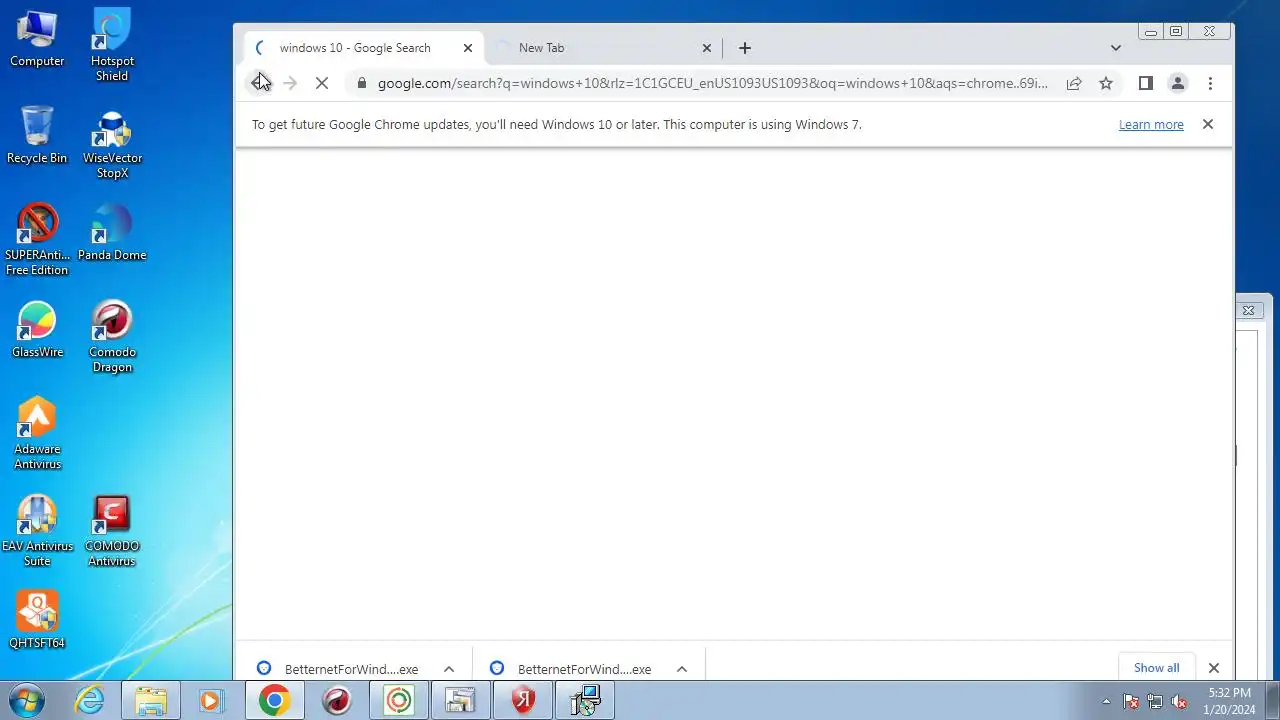Close the downloads bar
Image resolution: width=1280 pixels, height=720 pixels.
[1214, 668]
